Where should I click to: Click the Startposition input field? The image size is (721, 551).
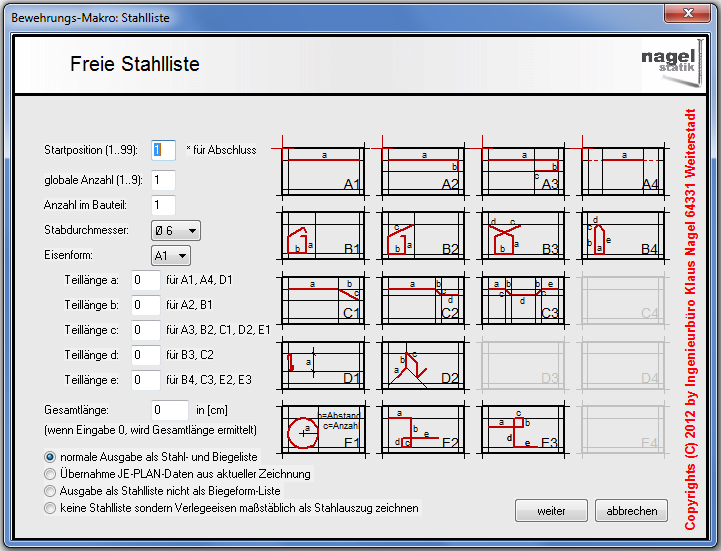(x=163, y=150)
